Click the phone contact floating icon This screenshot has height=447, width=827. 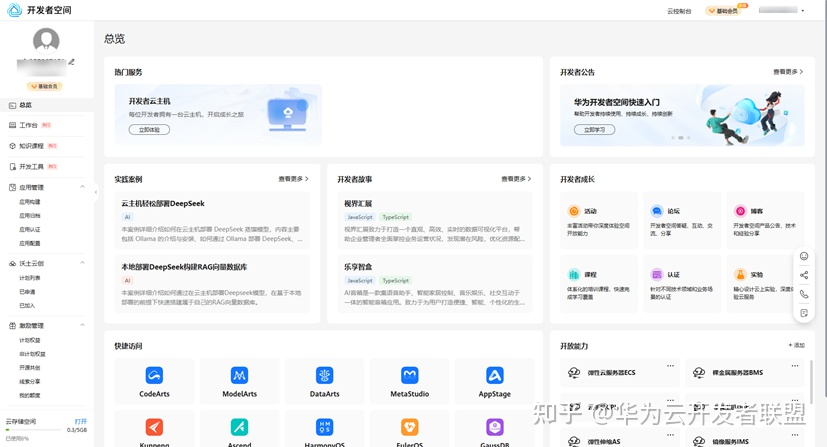coord(804,294)
